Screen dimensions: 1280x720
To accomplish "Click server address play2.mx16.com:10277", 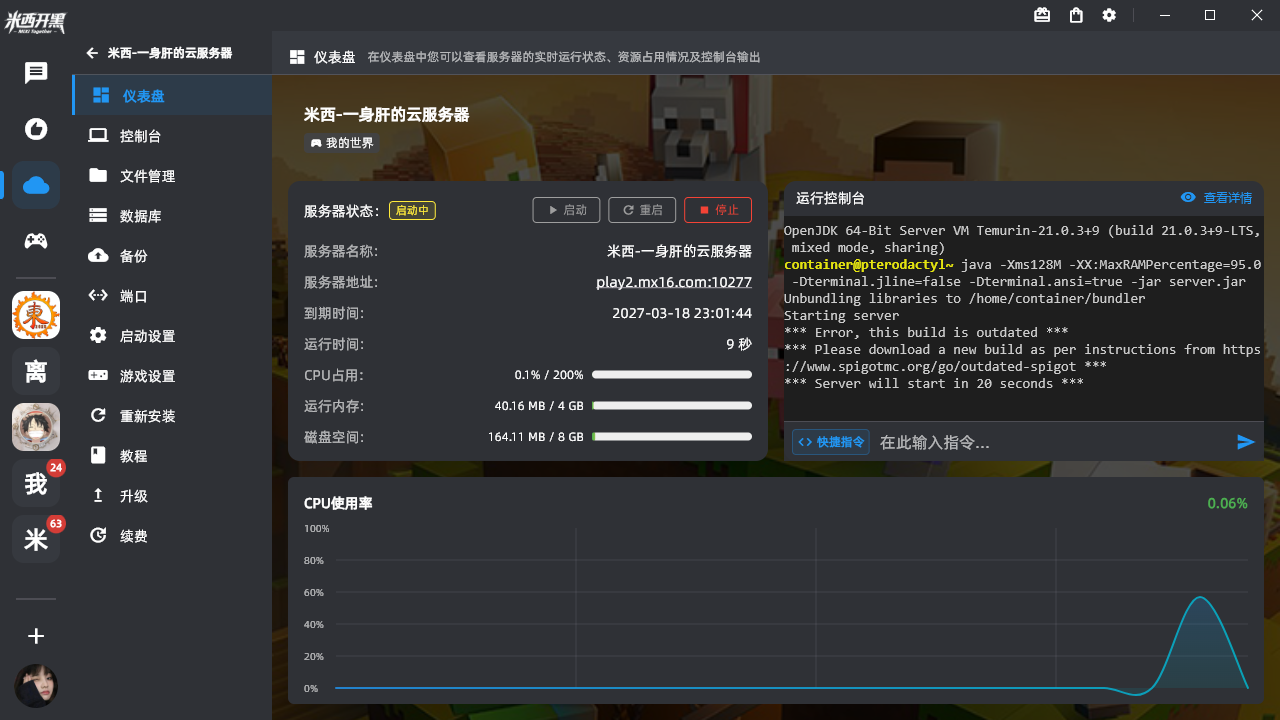I will click(x=673, y=282).
